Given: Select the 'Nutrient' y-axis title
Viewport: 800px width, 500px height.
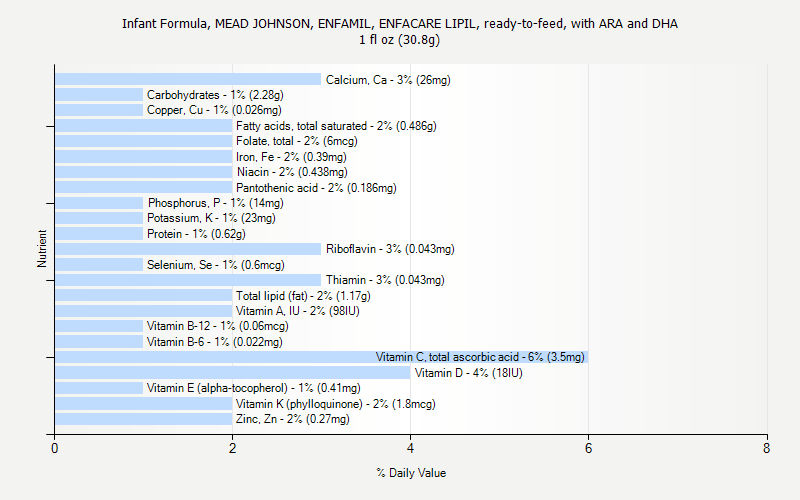Looking at the screenshot, I should [42, 248].
